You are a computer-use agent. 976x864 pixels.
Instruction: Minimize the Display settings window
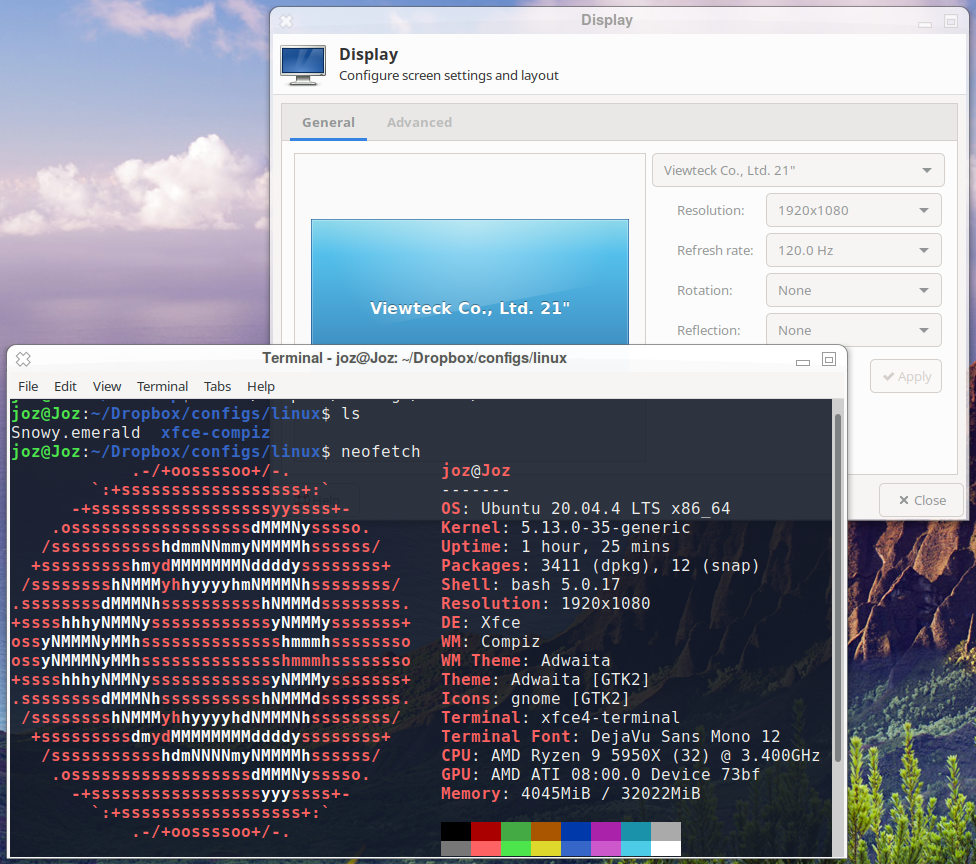point(925,24)
